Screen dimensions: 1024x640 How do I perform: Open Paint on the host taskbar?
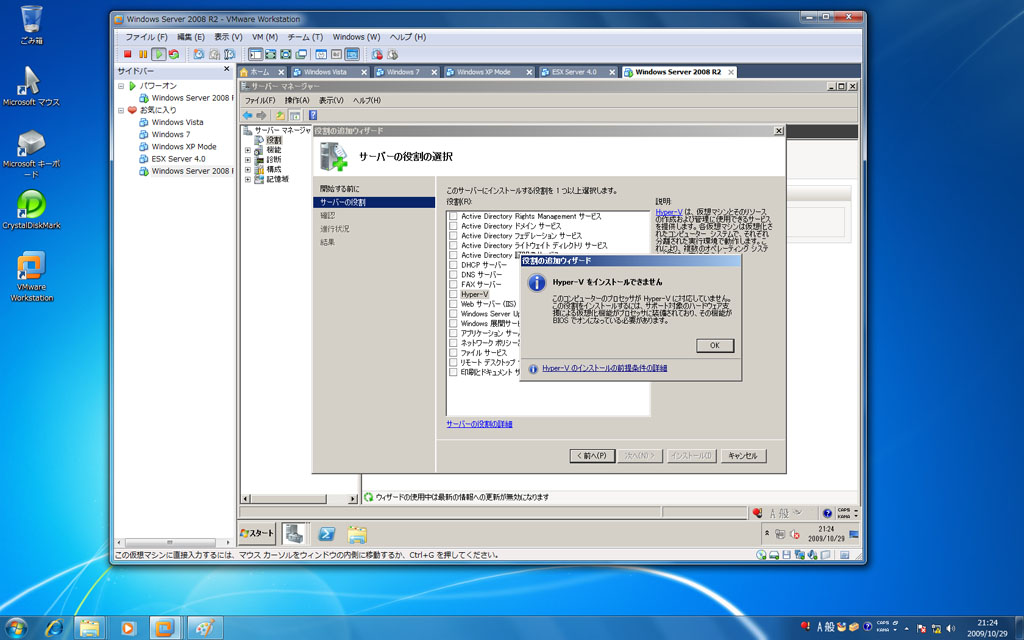(x=205, y=628)
